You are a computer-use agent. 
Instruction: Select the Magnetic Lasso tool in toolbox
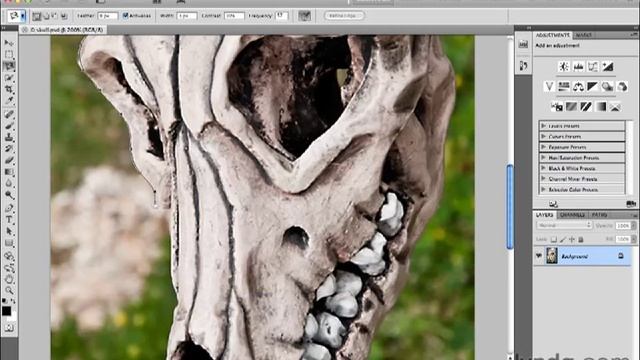pyautogui.click(x=9, y=66)
